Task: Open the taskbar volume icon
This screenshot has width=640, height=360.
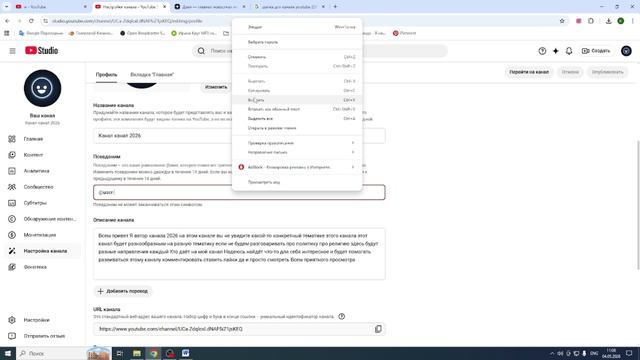Action: pos(560,353)
